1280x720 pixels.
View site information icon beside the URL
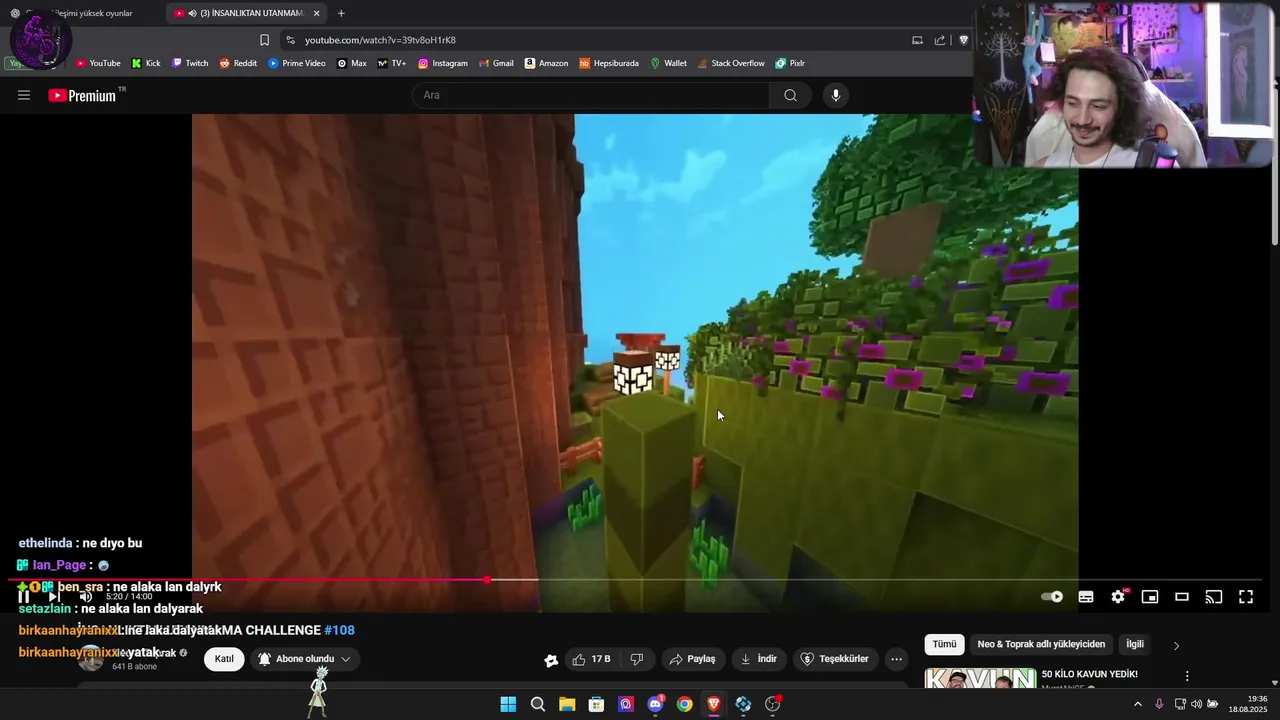coord(290,40)
